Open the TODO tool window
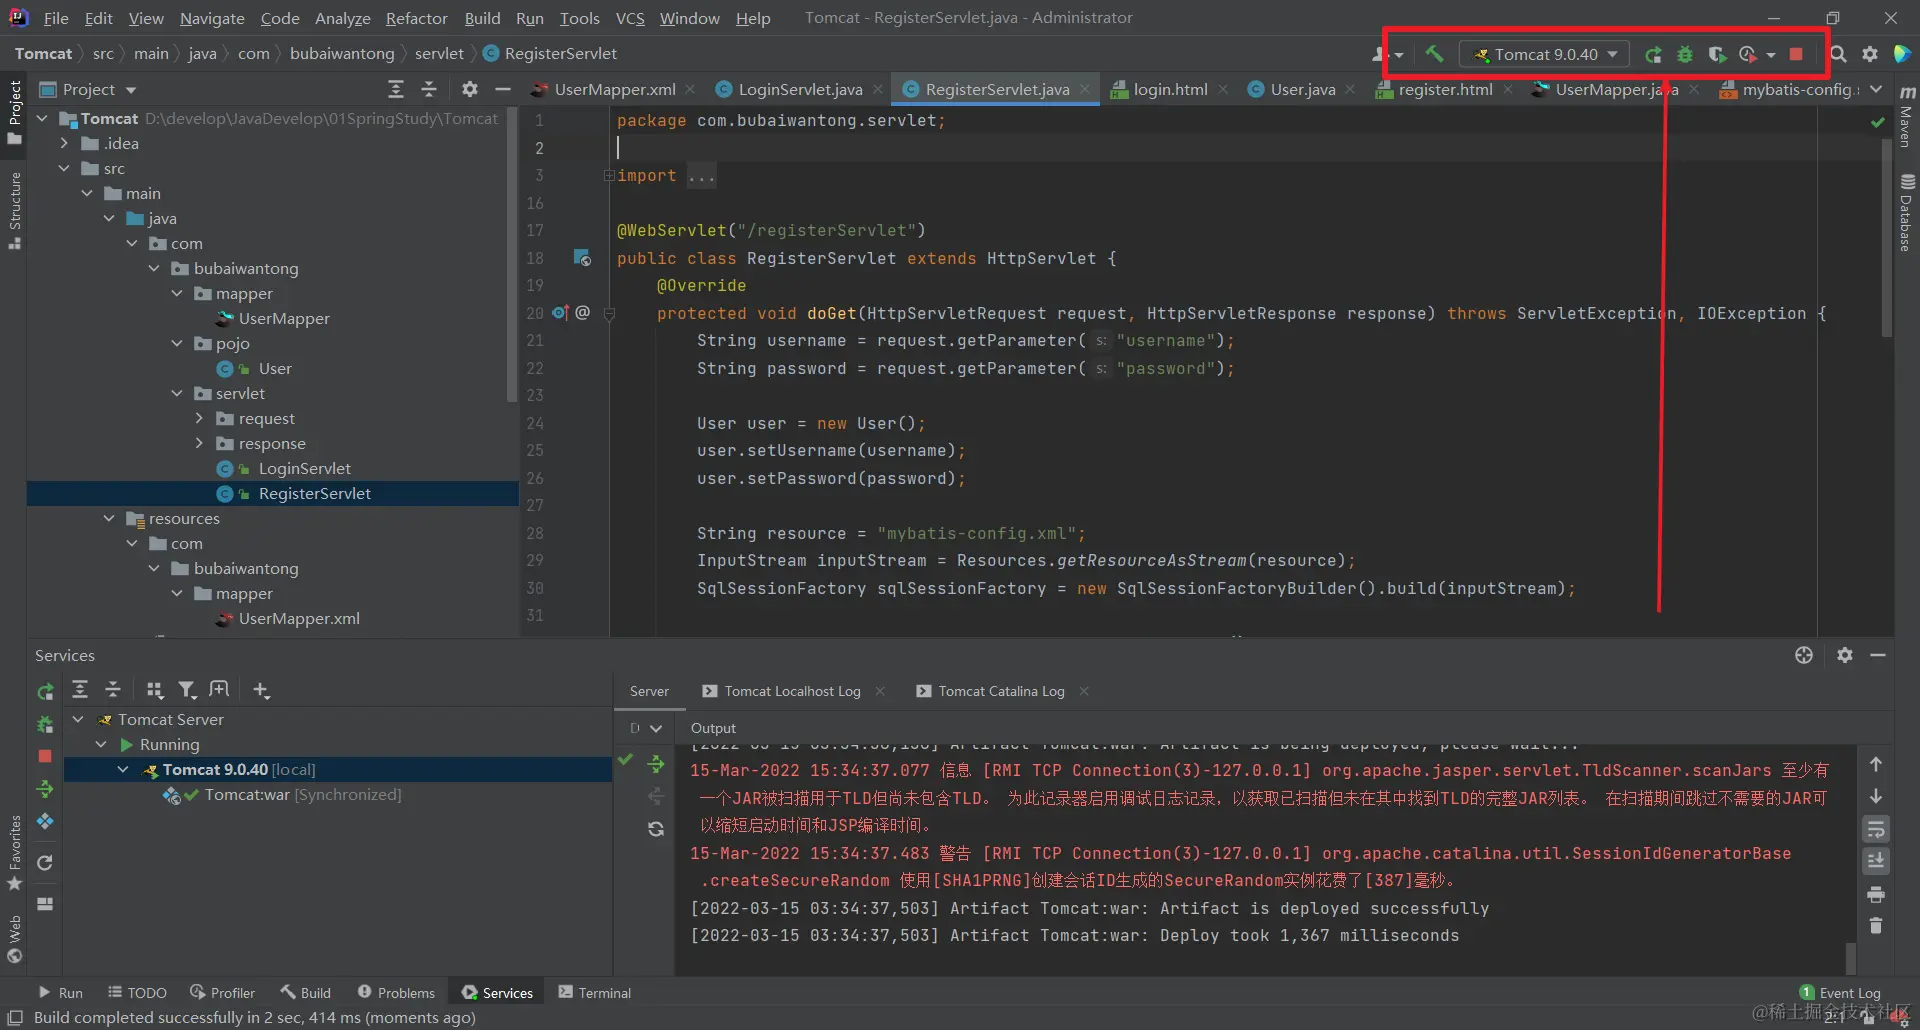The image size is (1920, 1030). click(x=137, y=992)
